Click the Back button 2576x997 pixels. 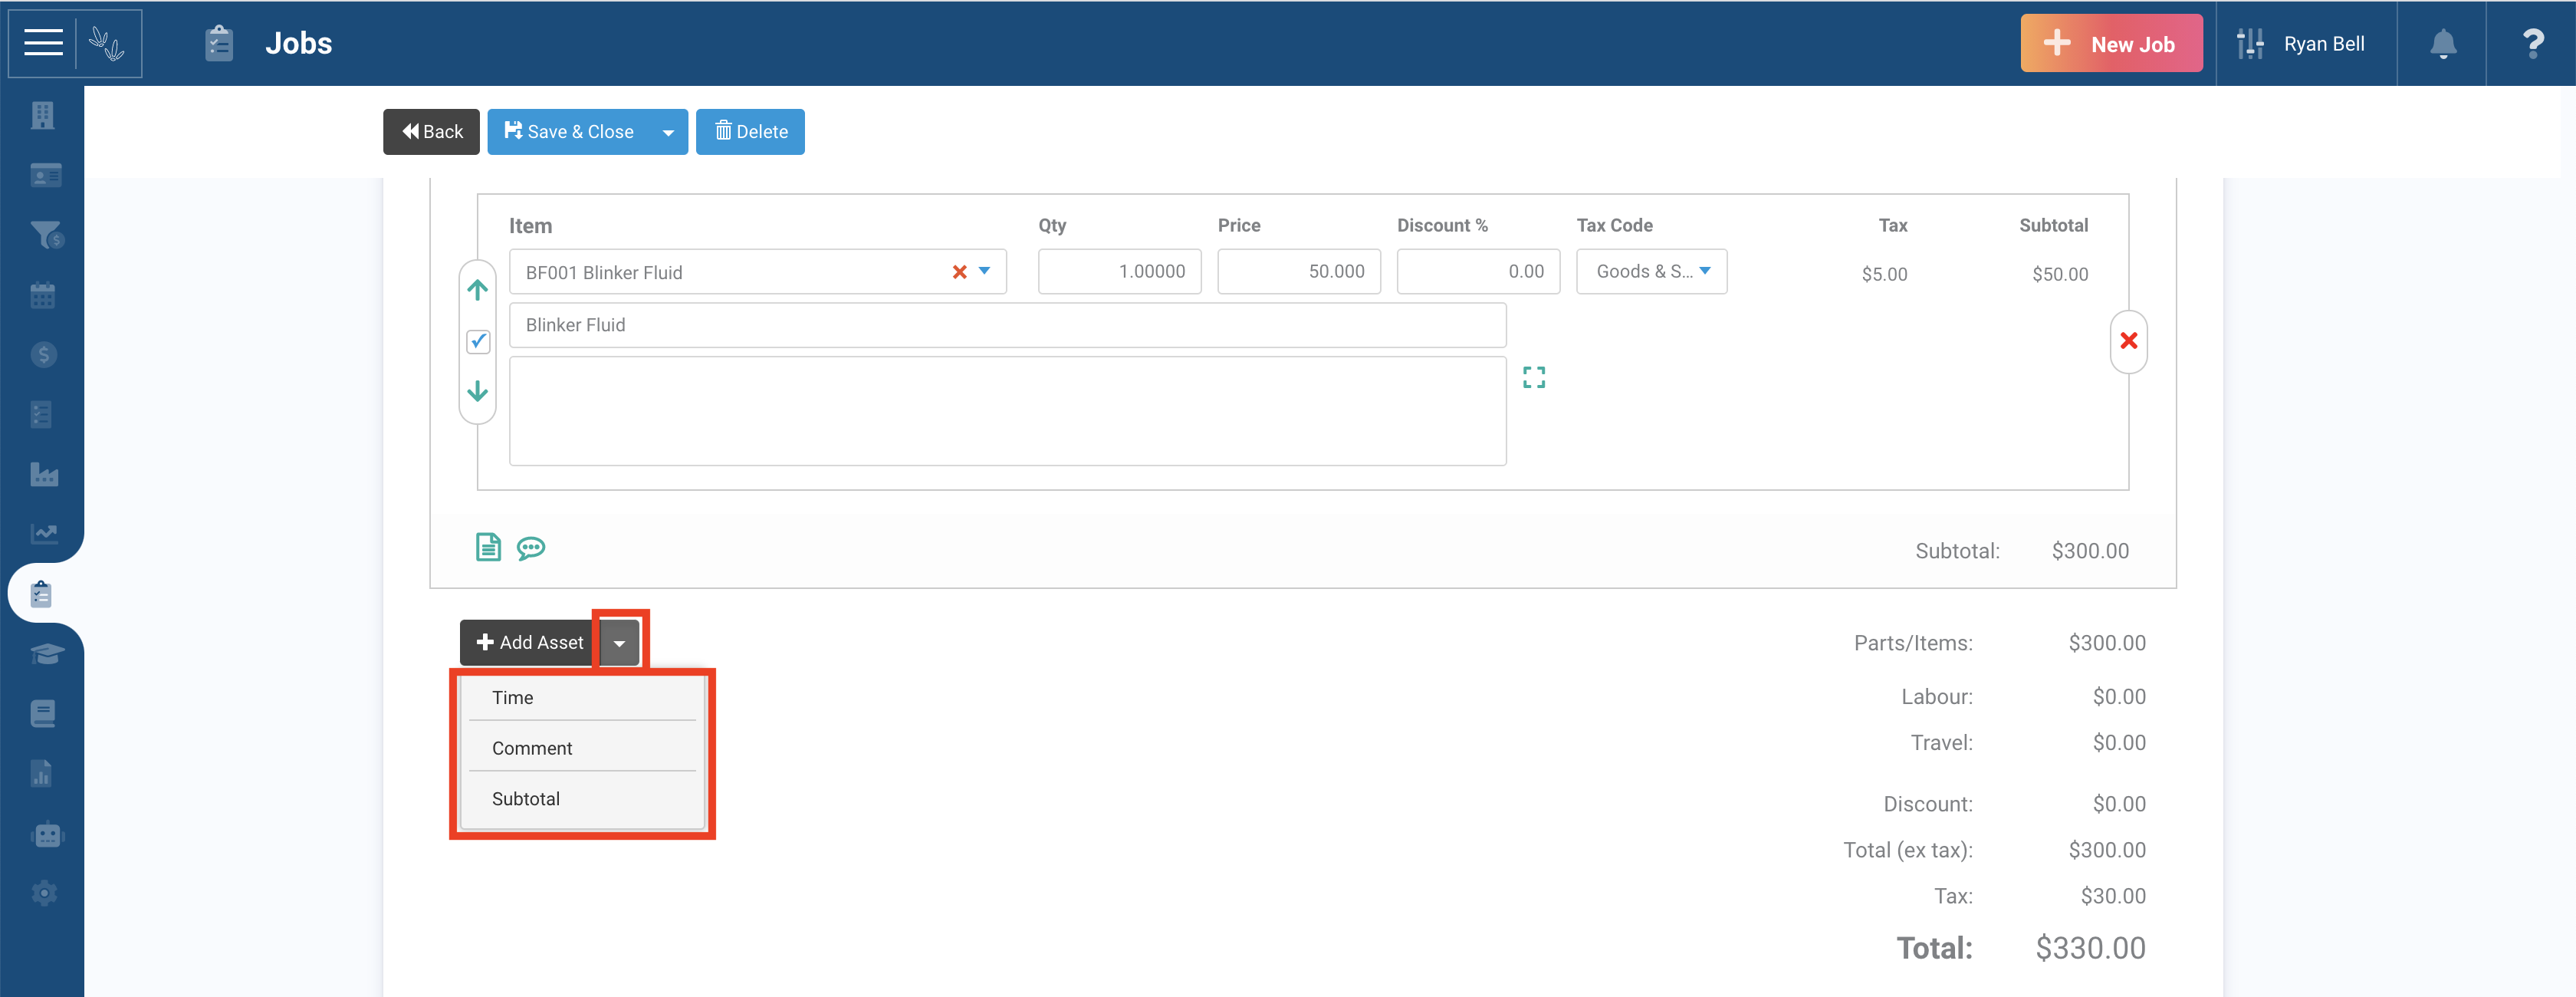(431, 132)
